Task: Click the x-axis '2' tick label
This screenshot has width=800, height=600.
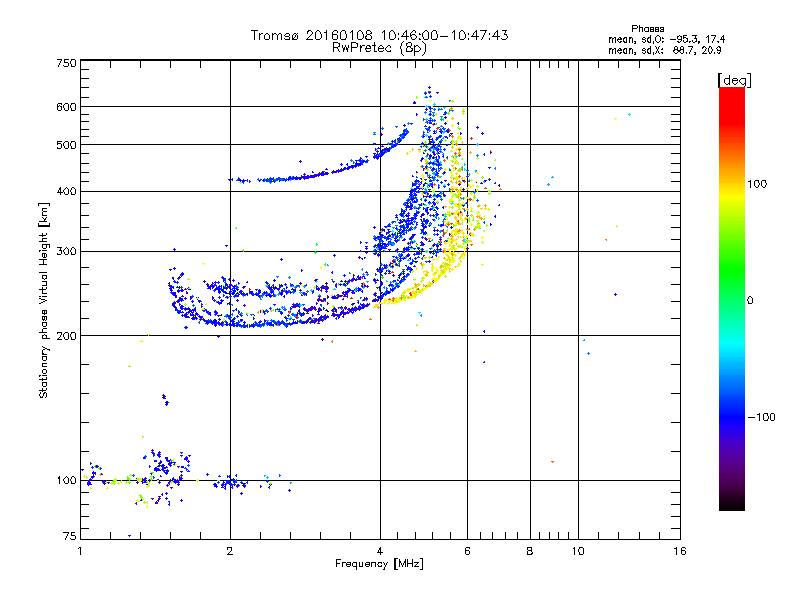Action: (x=230, y=551)
